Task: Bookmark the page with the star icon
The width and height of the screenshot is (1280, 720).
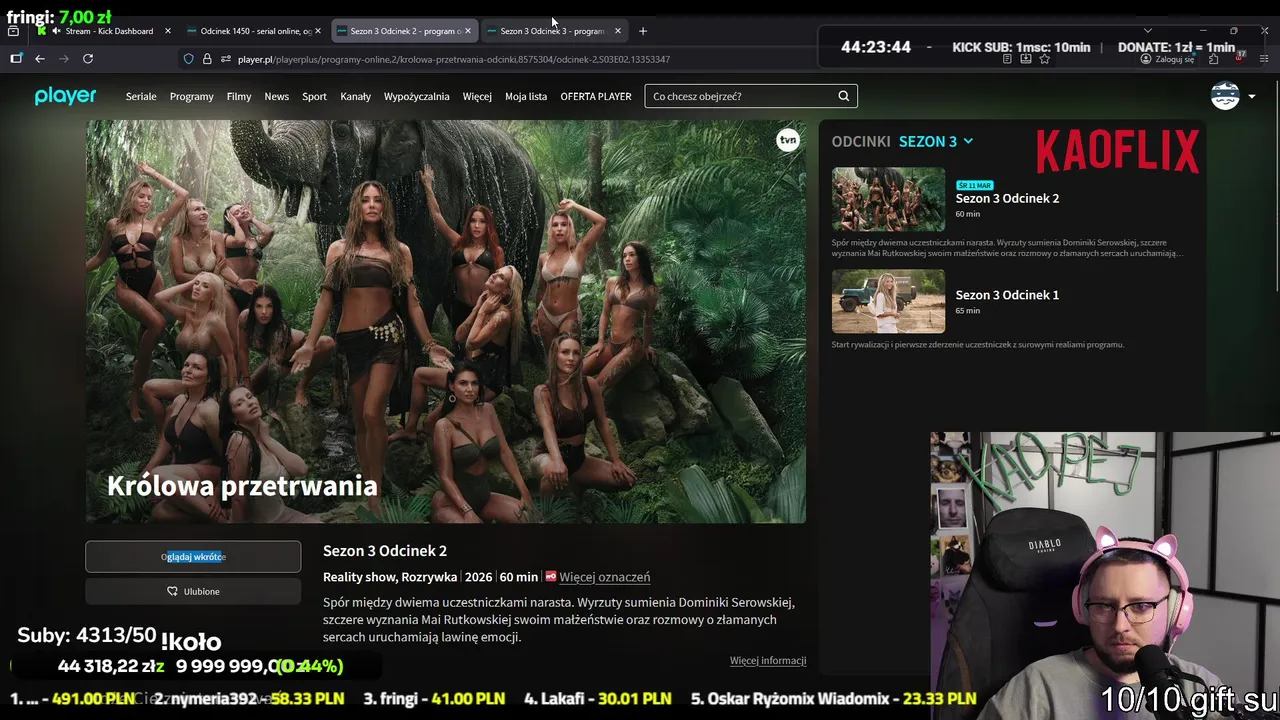Action: coord(1045,59)
